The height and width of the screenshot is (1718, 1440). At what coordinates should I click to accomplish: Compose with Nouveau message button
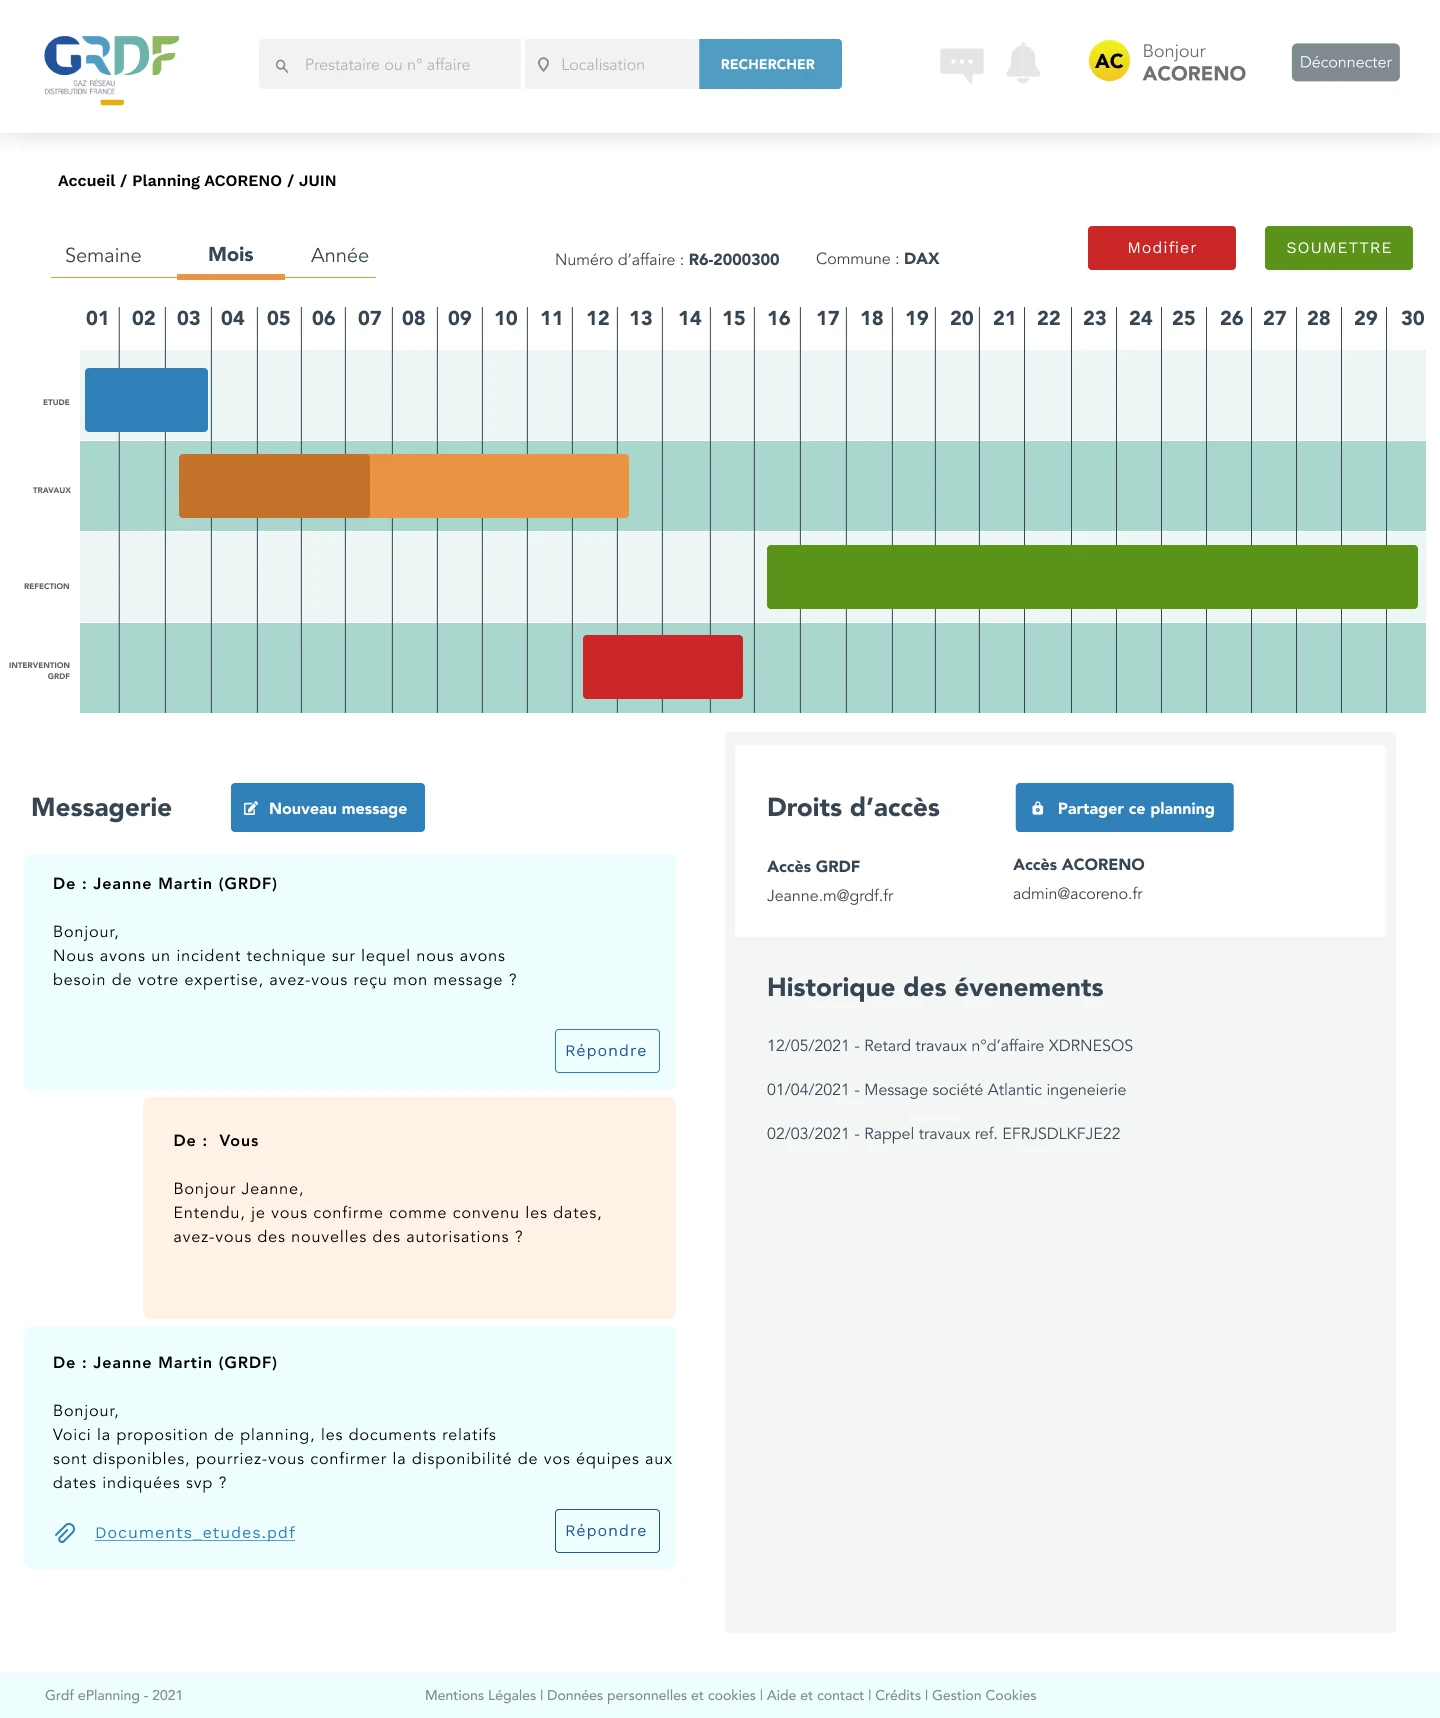tap(328, 808)
